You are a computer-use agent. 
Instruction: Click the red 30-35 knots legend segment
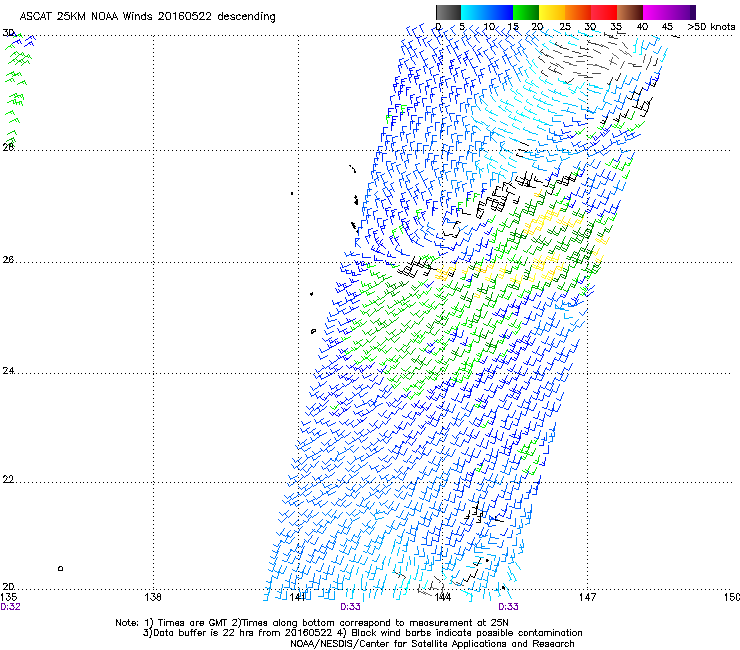click(604, 12)
